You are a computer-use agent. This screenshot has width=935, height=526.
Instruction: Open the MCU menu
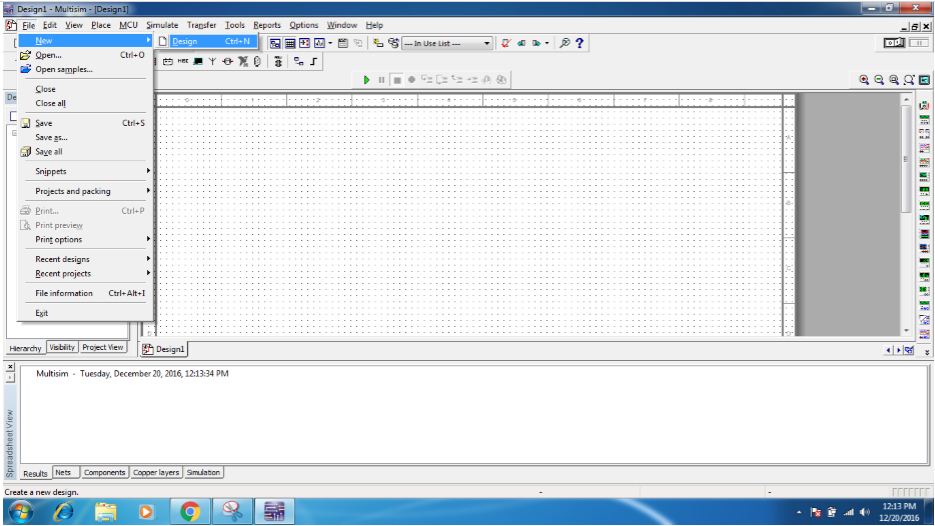click(128, 25)
